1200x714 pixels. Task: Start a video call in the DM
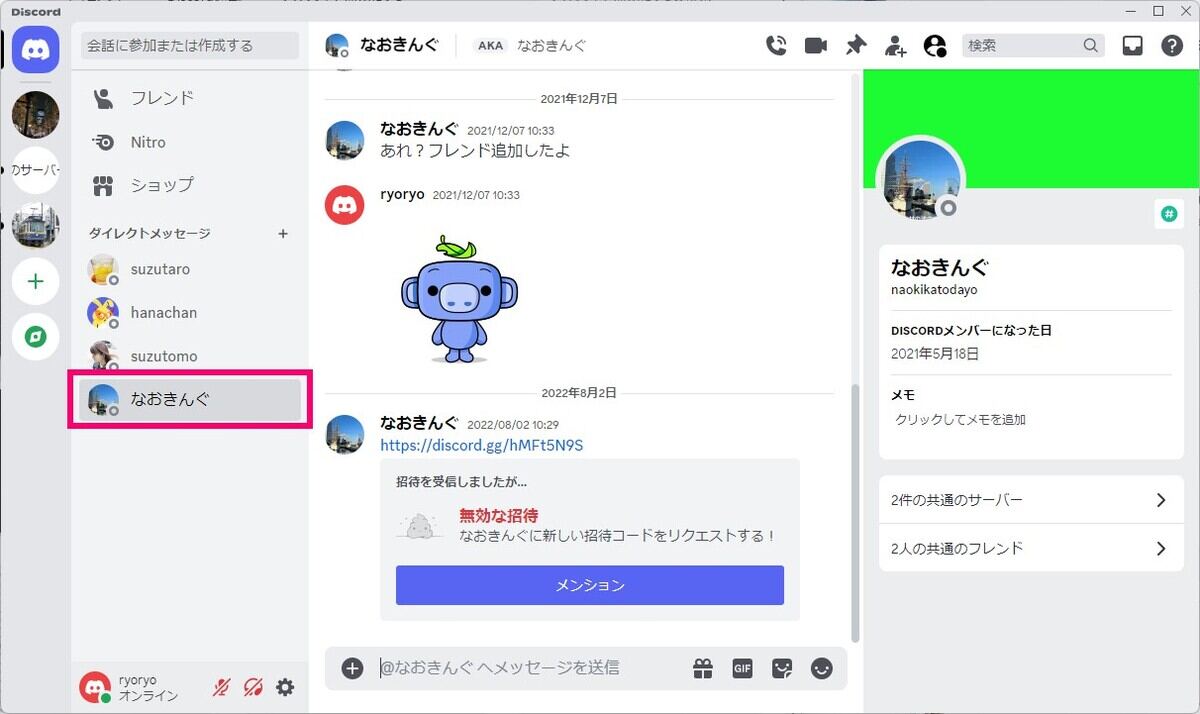[x=815, y=45]
